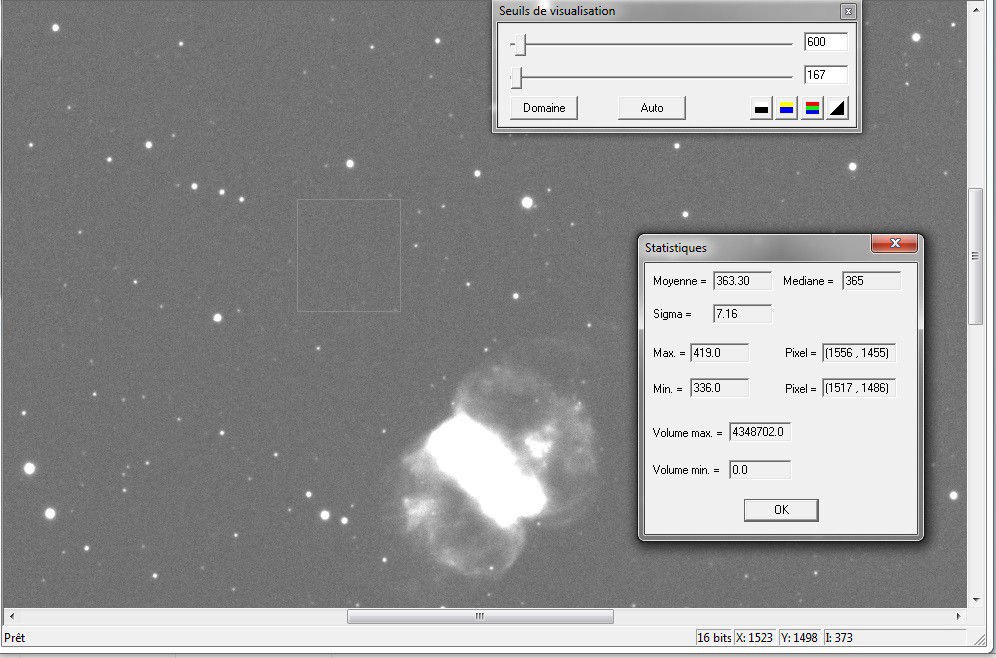Click the Domaine button
The width and height of the screenshot is (996, 658).
point(544,108)
